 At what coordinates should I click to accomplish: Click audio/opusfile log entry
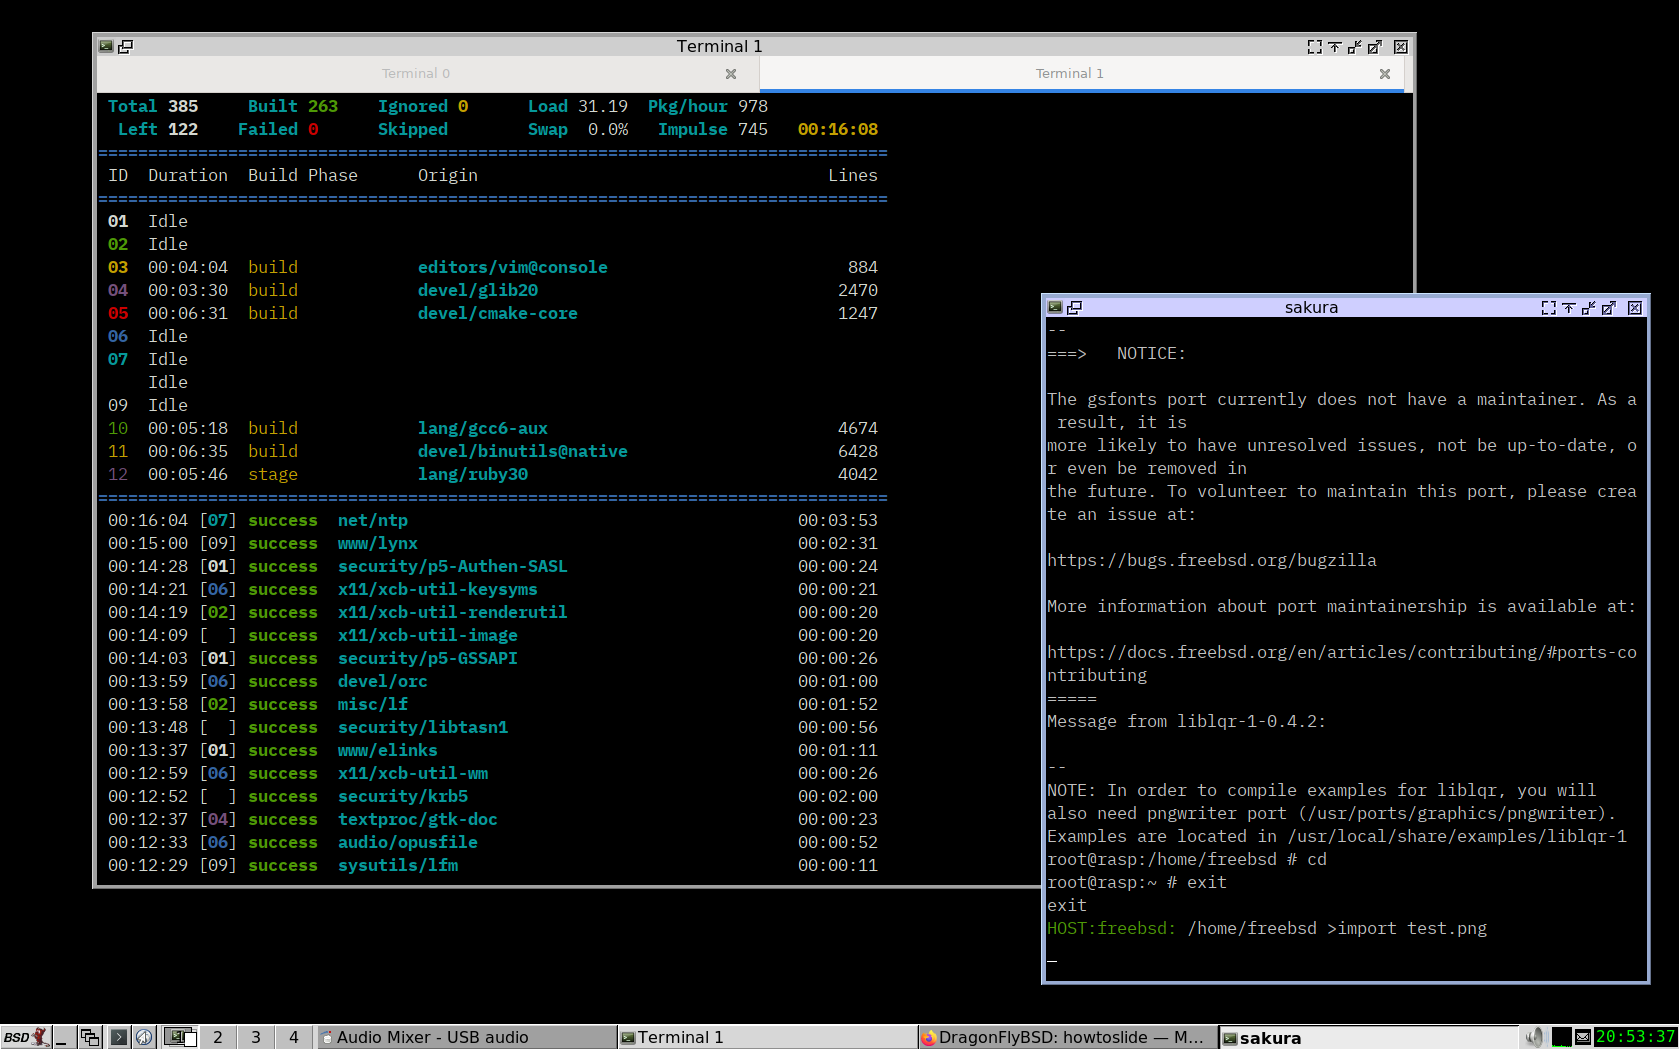408,842
